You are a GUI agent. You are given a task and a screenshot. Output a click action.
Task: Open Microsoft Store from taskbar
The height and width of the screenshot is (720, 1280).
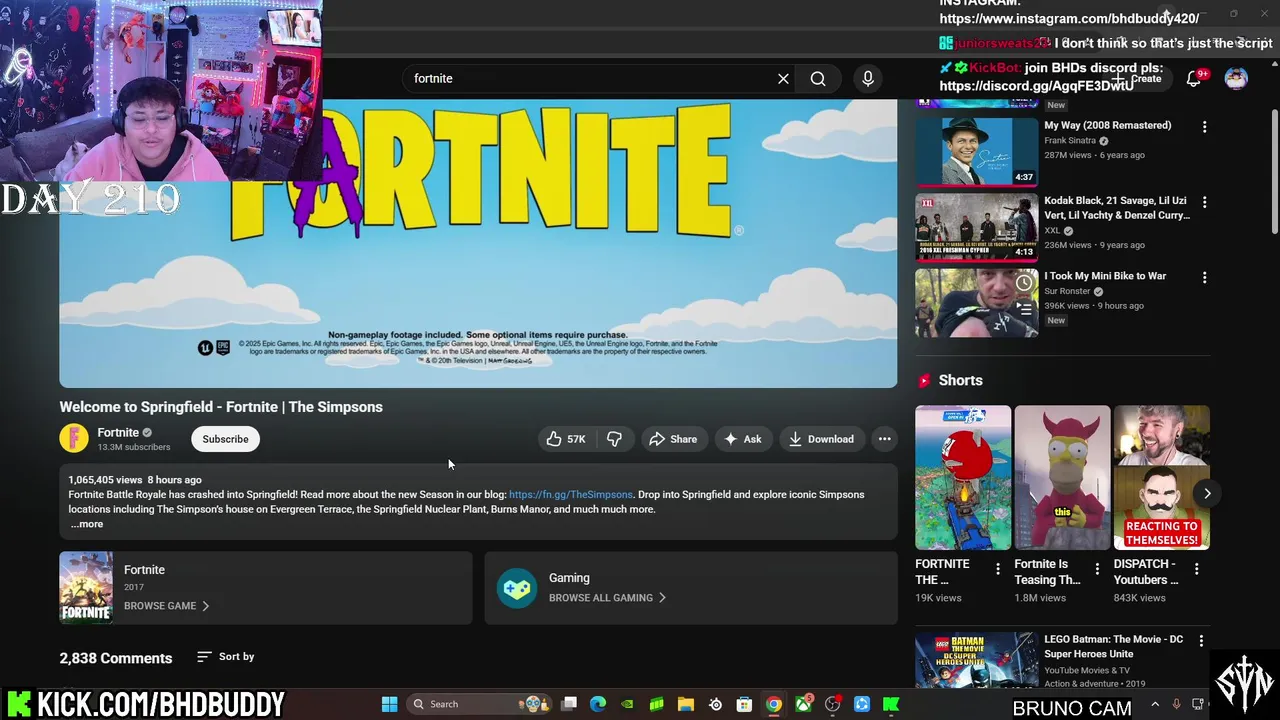744,704
